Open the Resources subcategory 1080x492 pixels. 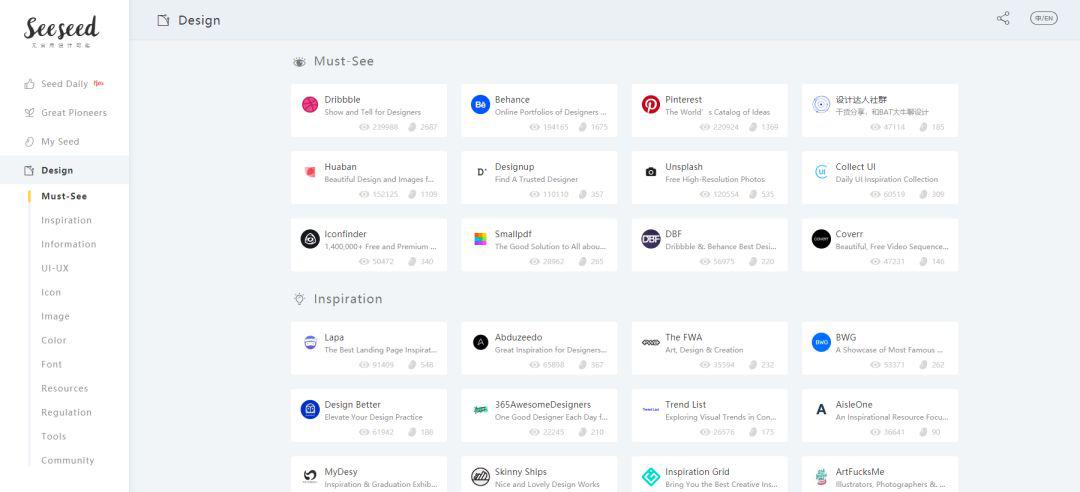65,389
